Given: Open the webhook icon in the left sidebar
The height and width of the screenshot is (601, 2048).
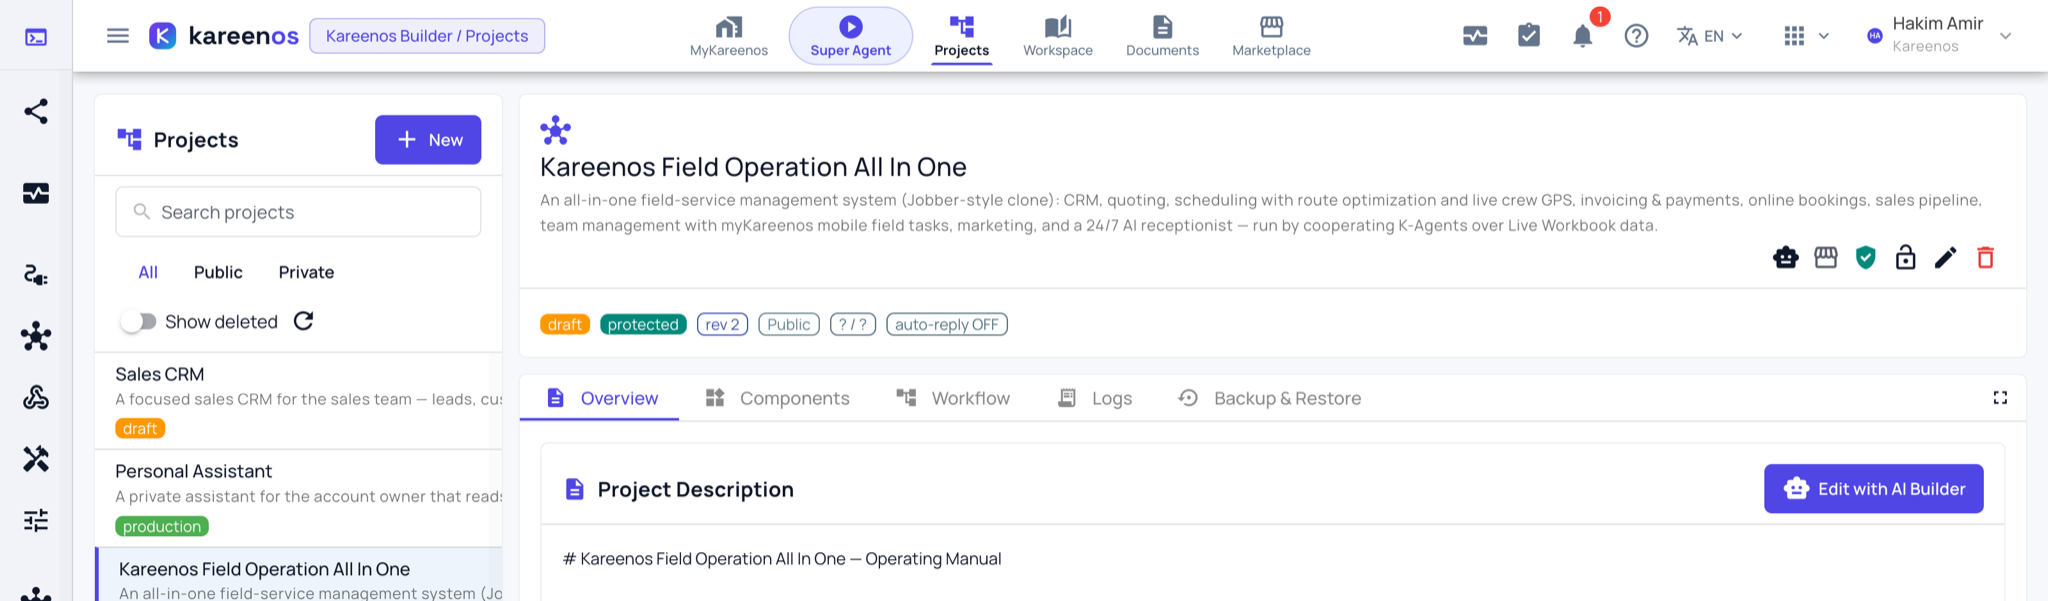Looking at the screenshot, I should [x=36, y=398].
